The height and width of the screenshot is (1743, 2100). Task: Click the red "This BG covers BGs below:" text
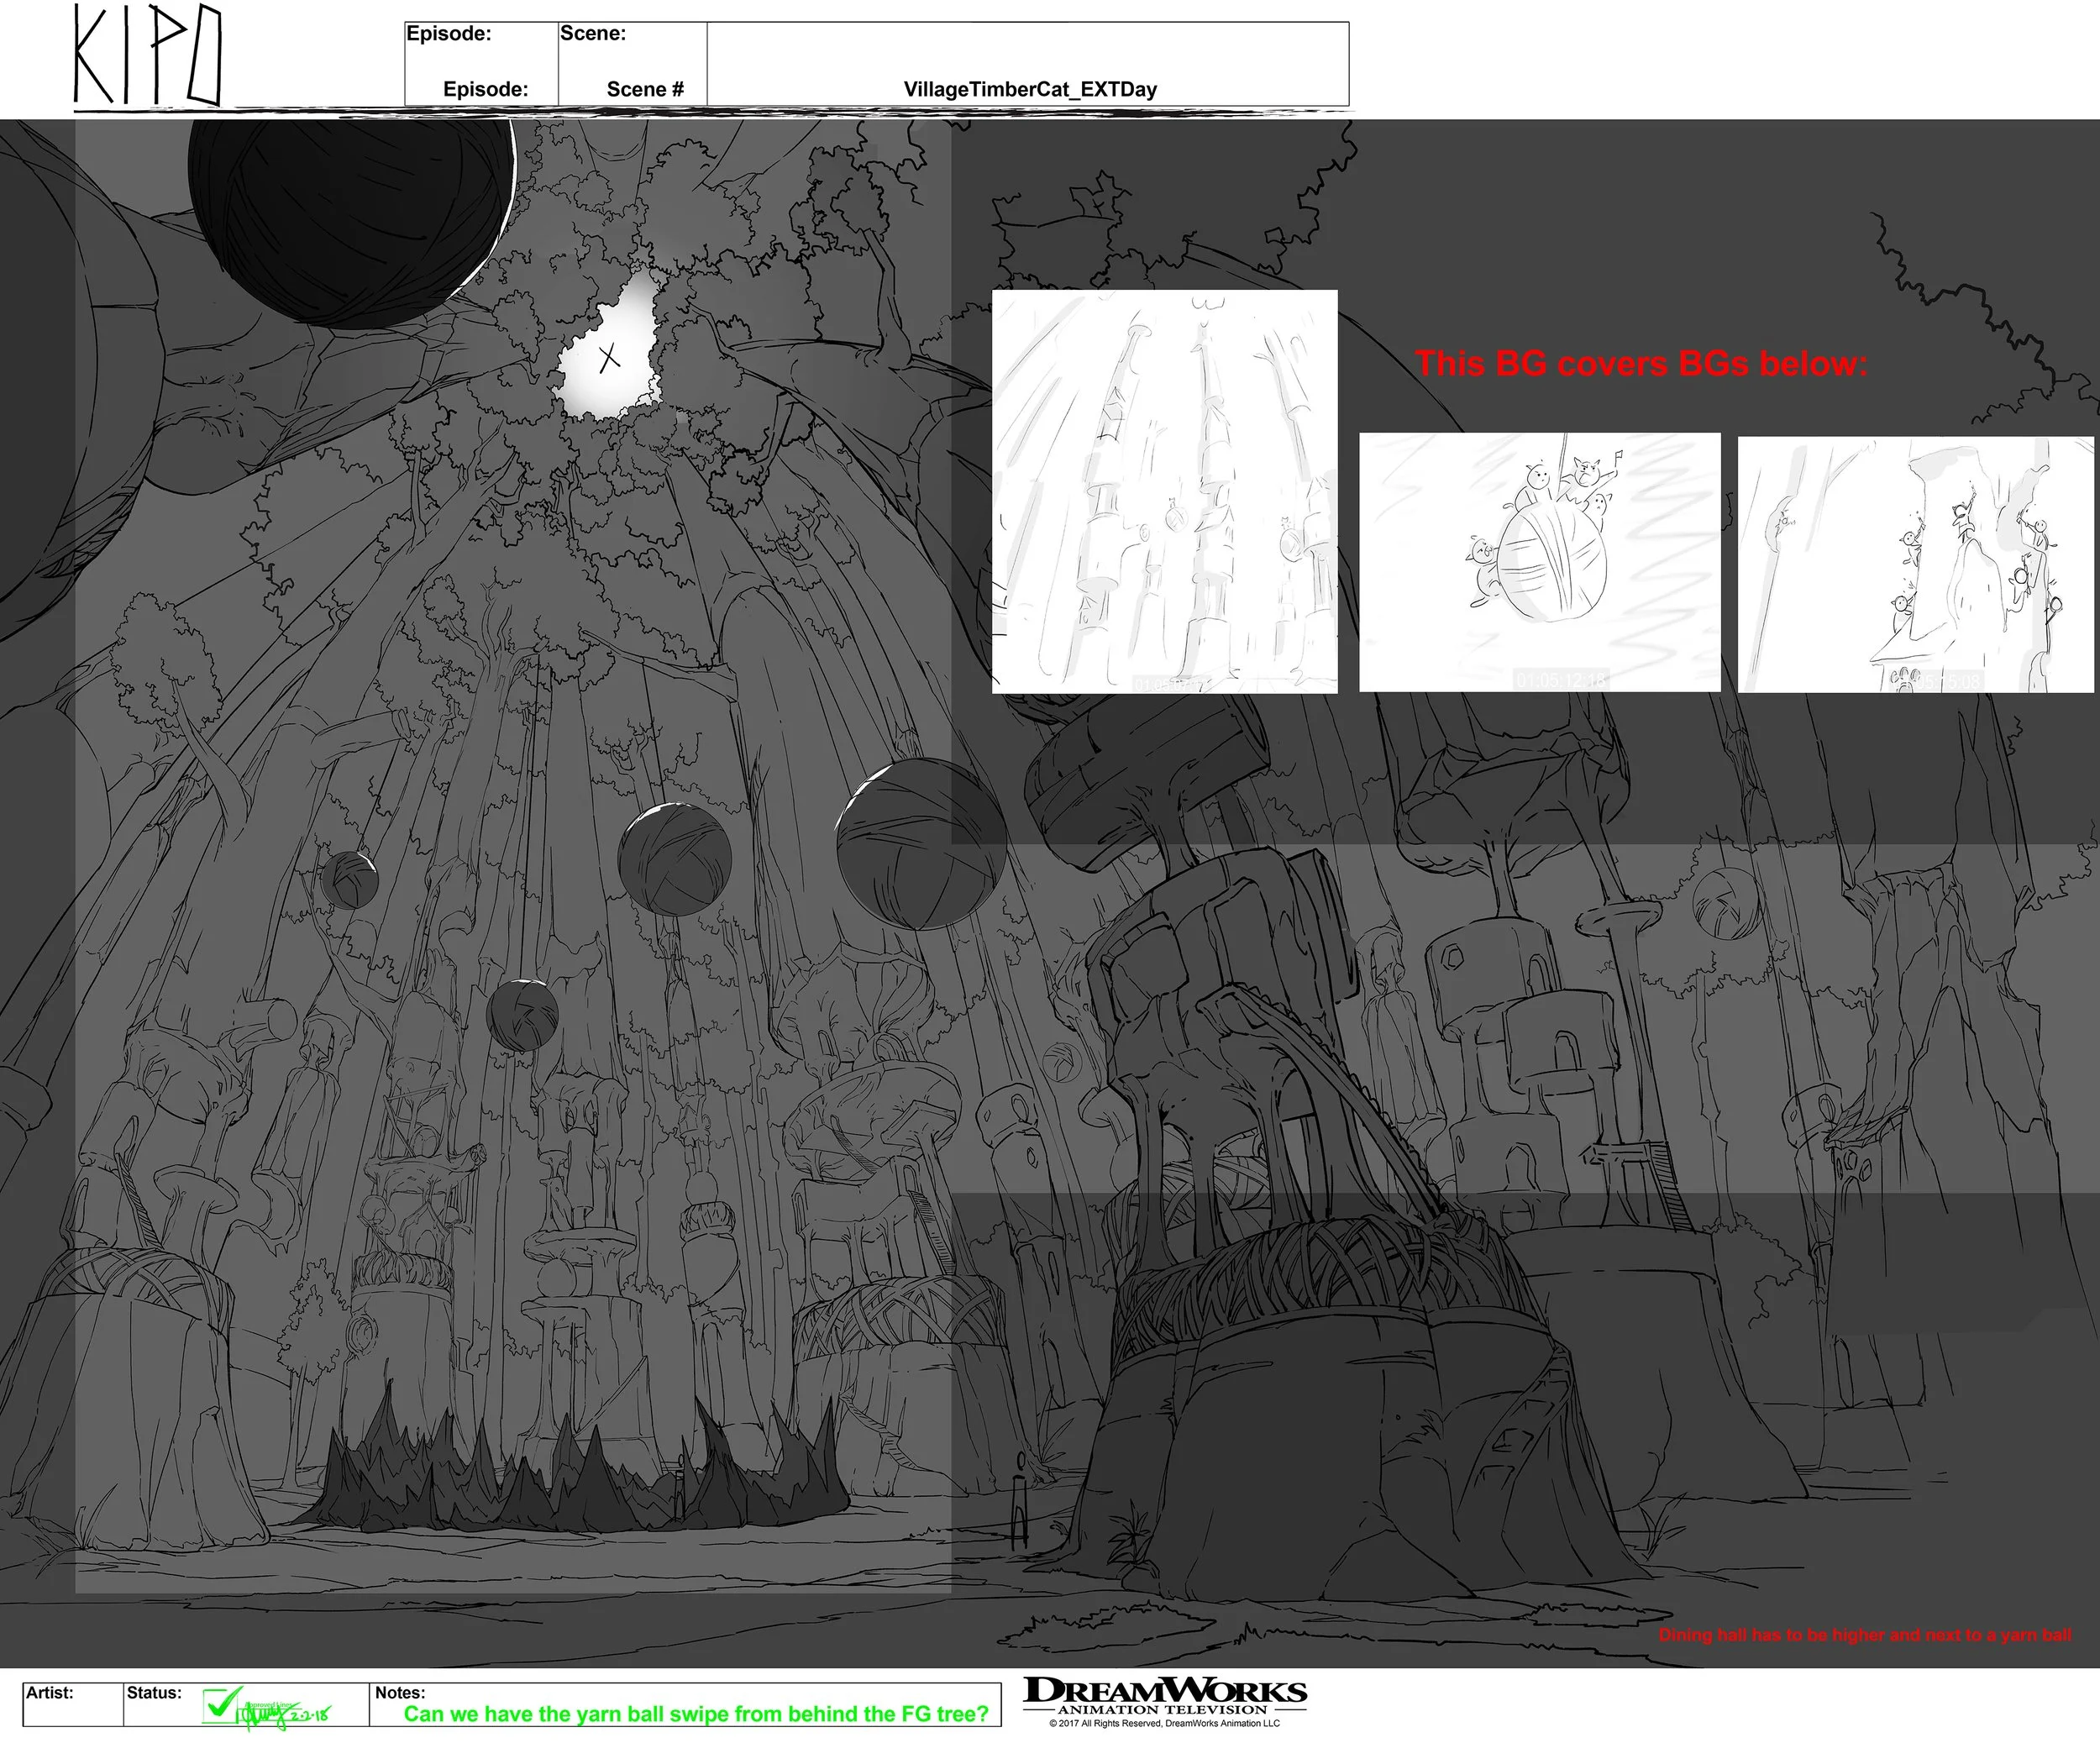(x=1641, y=363)
